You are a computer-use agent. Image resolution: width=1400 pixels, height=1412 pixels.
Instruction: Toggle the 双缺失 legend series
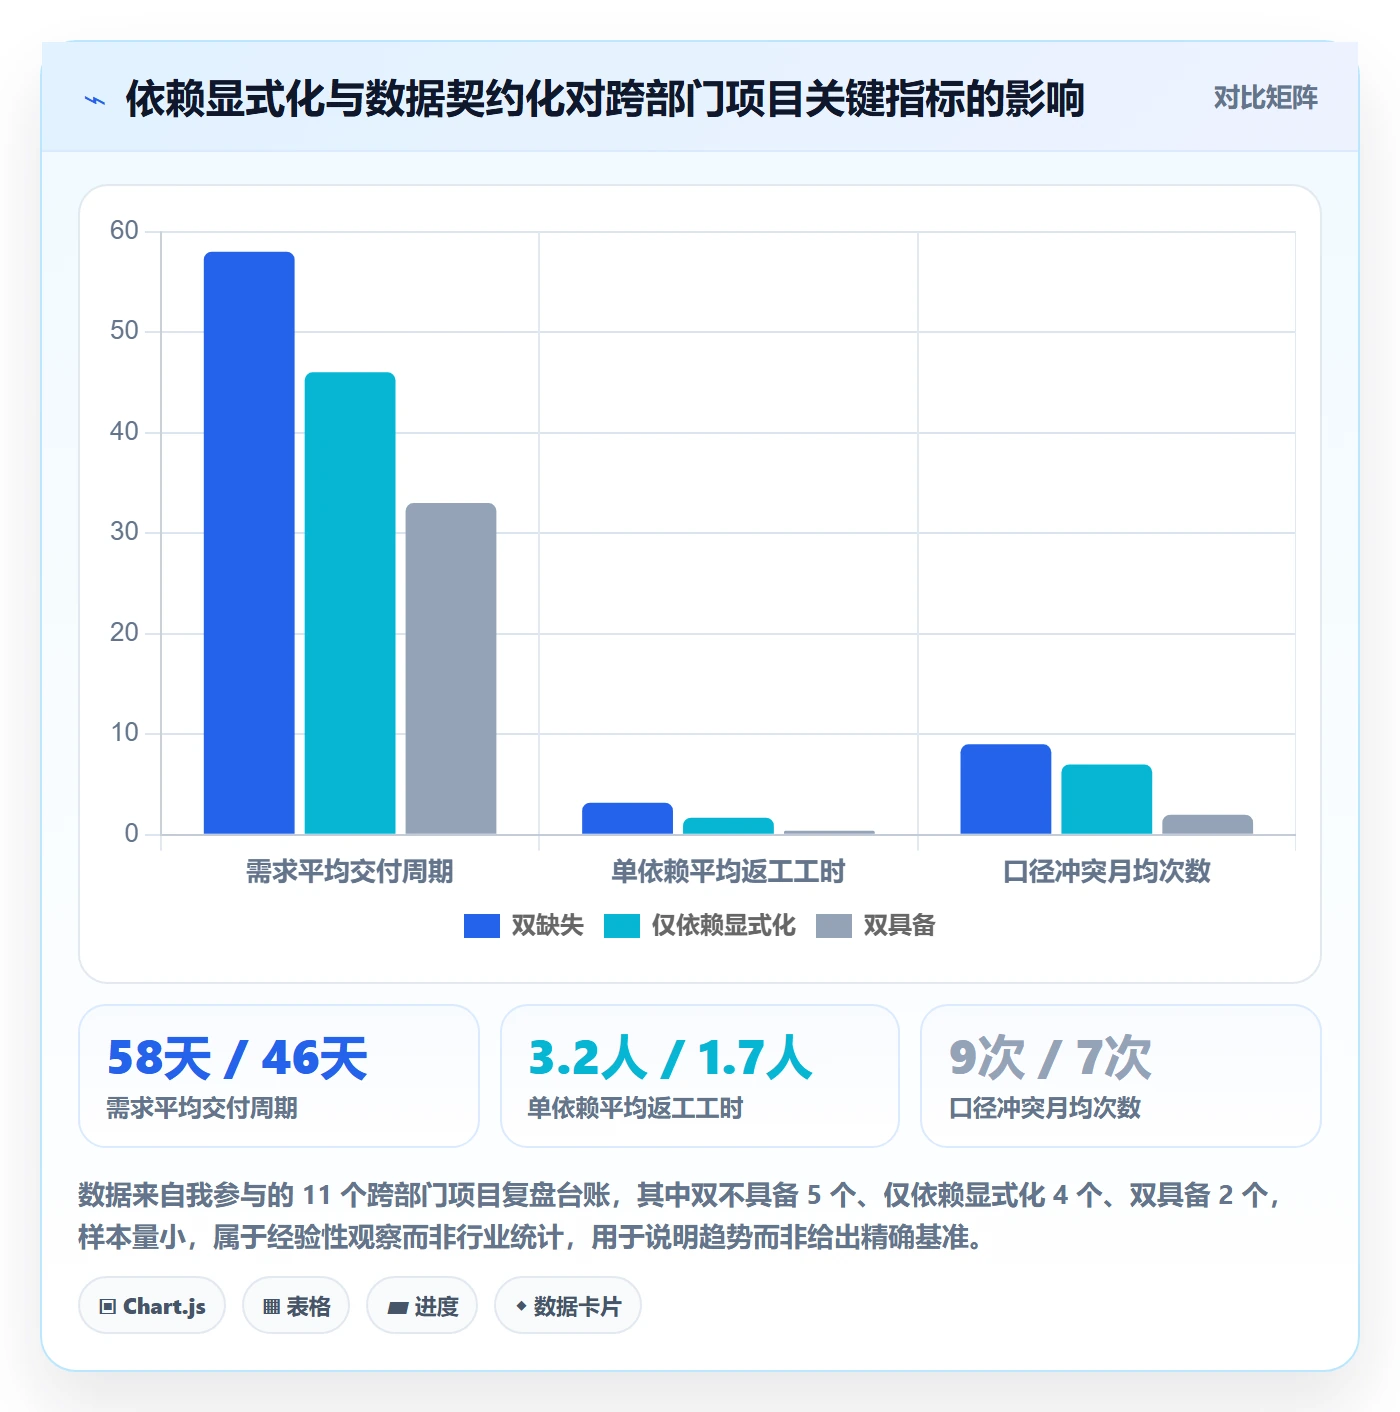click(x=523, y=926)
